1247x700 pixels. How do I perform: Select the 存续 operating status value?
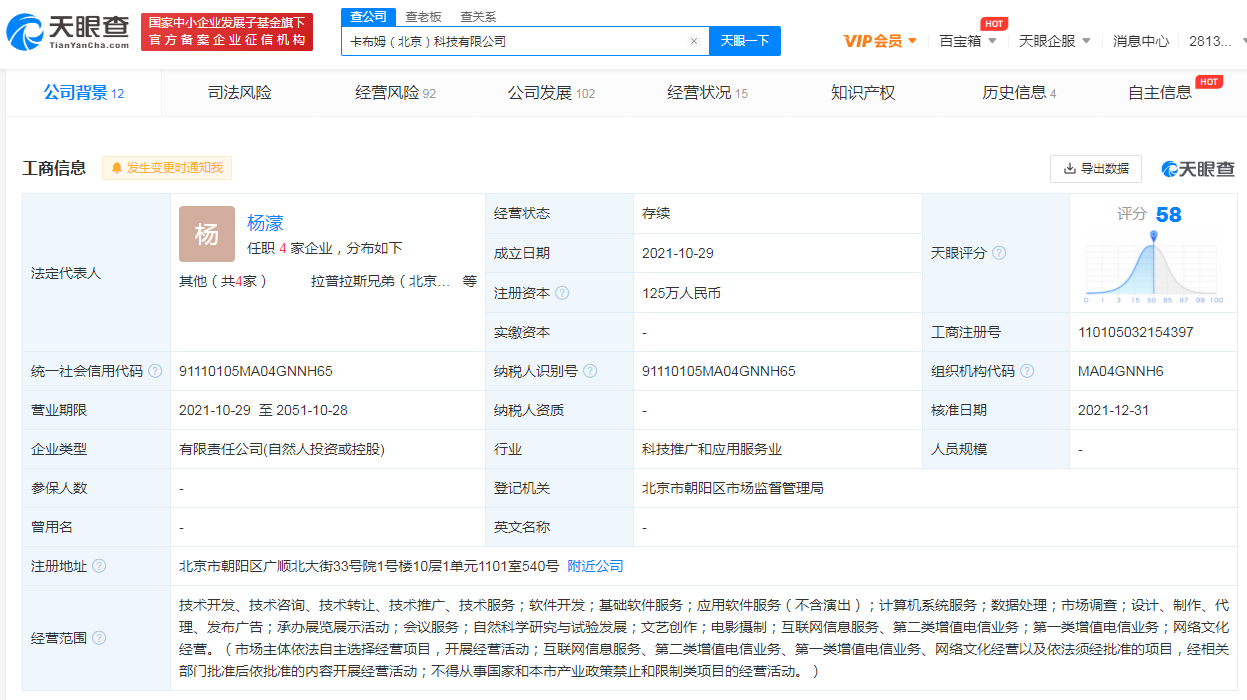[x=656, y=214]
